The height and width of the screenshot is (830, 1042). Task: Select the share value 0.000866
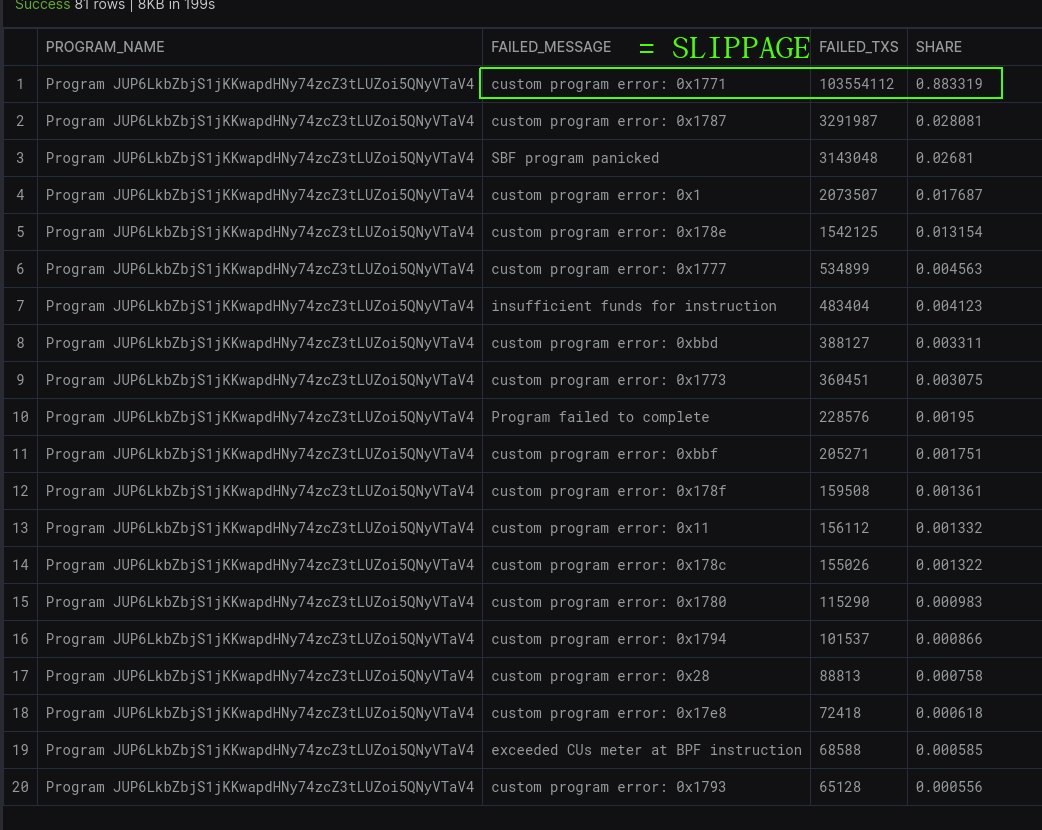tap(949, 639)
